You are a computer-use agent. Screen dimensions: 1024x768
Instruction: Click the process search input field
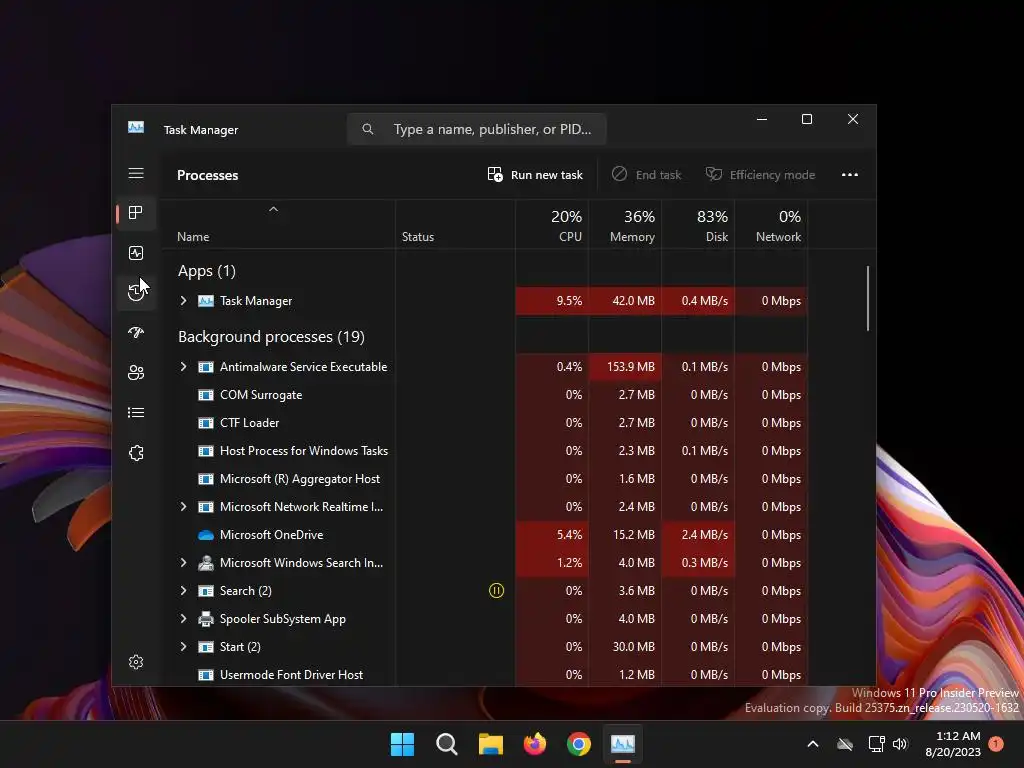click(x=477, y=129)
